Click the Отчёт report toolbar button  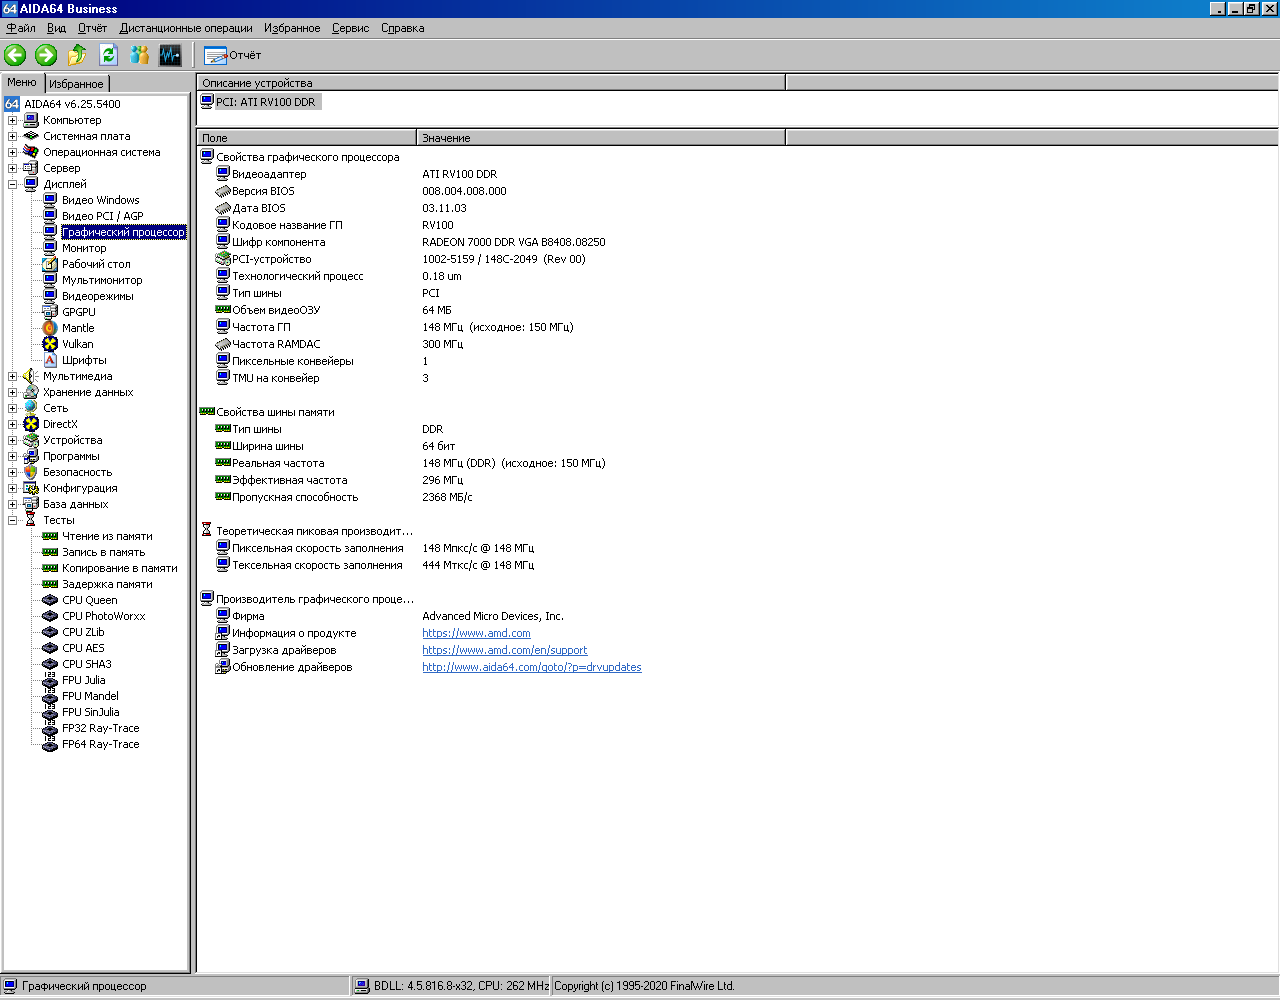(232, 55)
